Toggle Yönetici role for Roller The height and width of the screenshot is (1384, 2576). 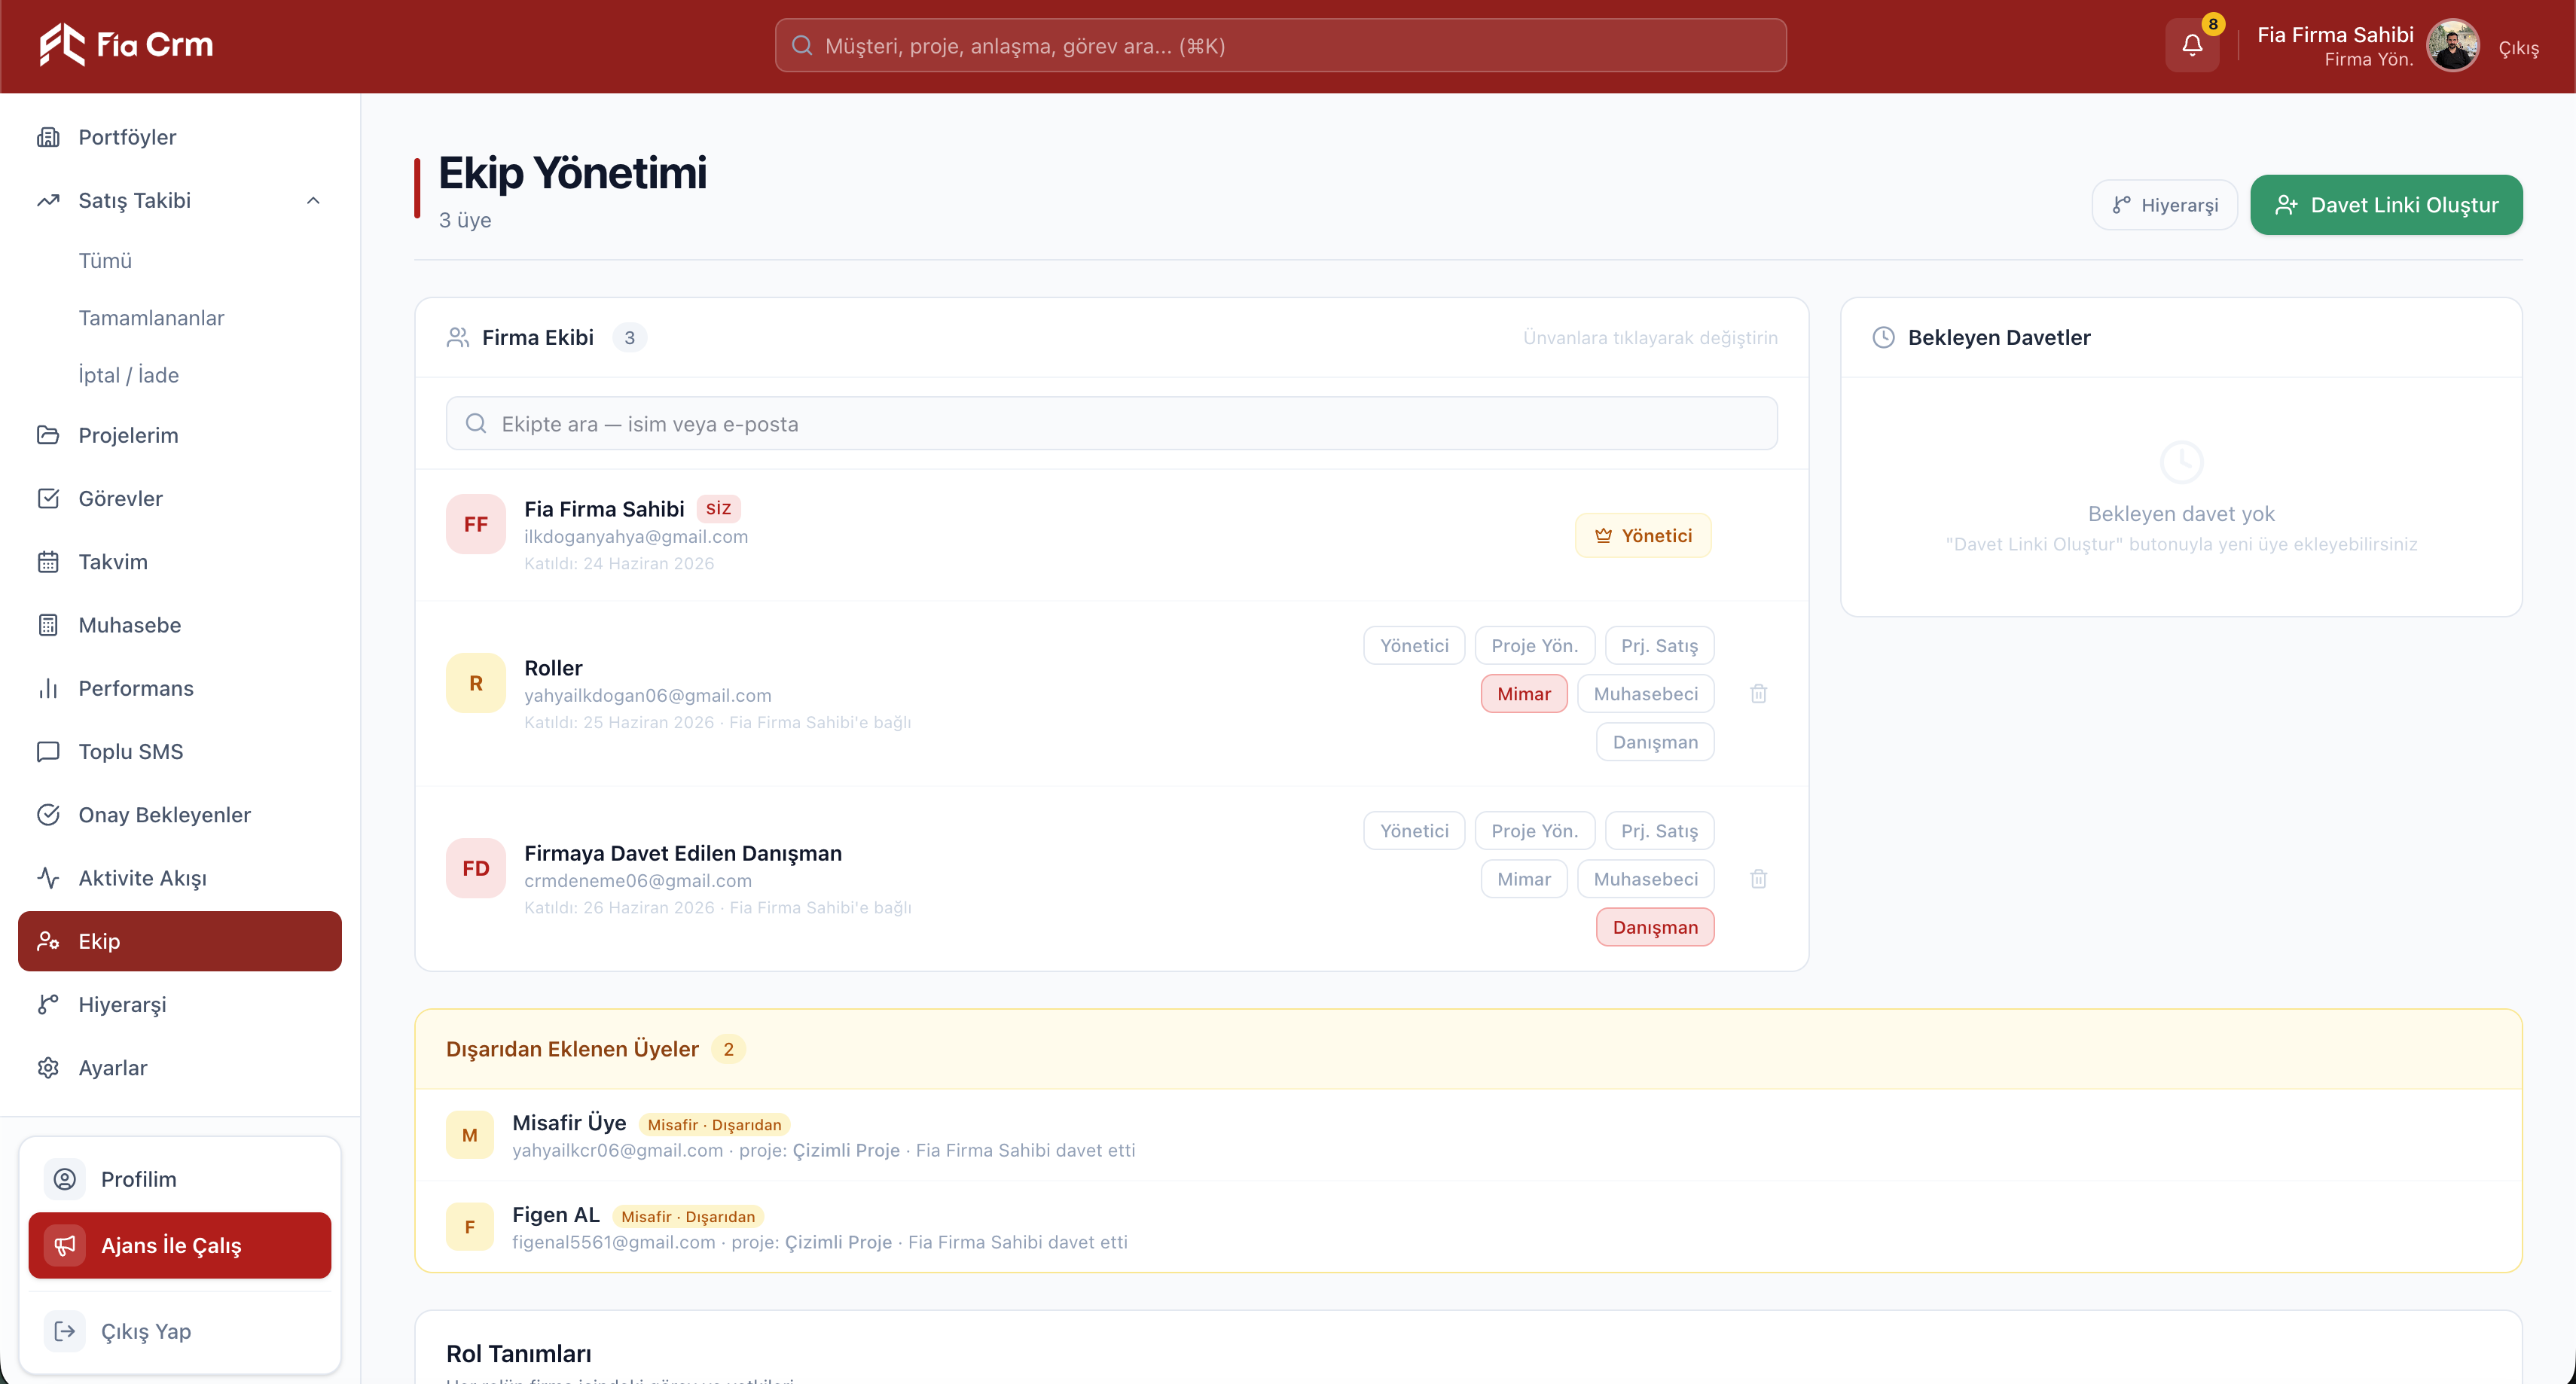[1414, 645]
